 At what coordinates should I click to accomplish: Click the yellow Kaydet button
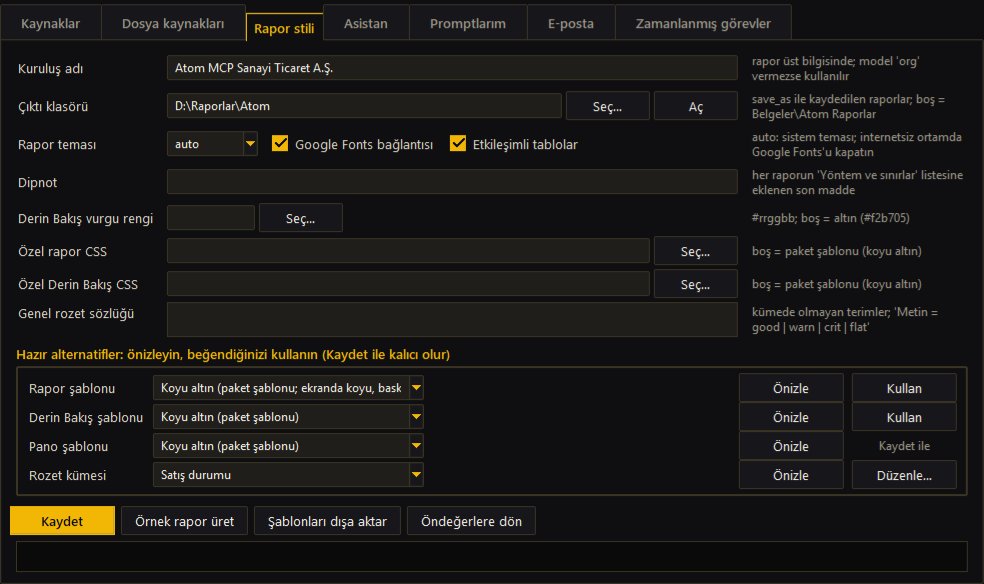(62, 521)
